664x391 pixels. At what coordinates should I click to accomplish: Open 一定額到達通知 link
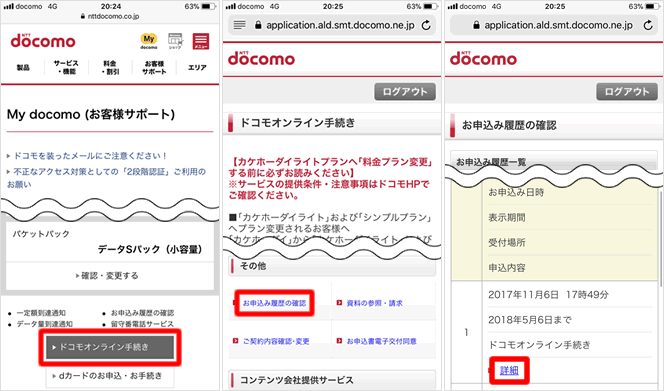pyautogui.click(x=41, y=313)
